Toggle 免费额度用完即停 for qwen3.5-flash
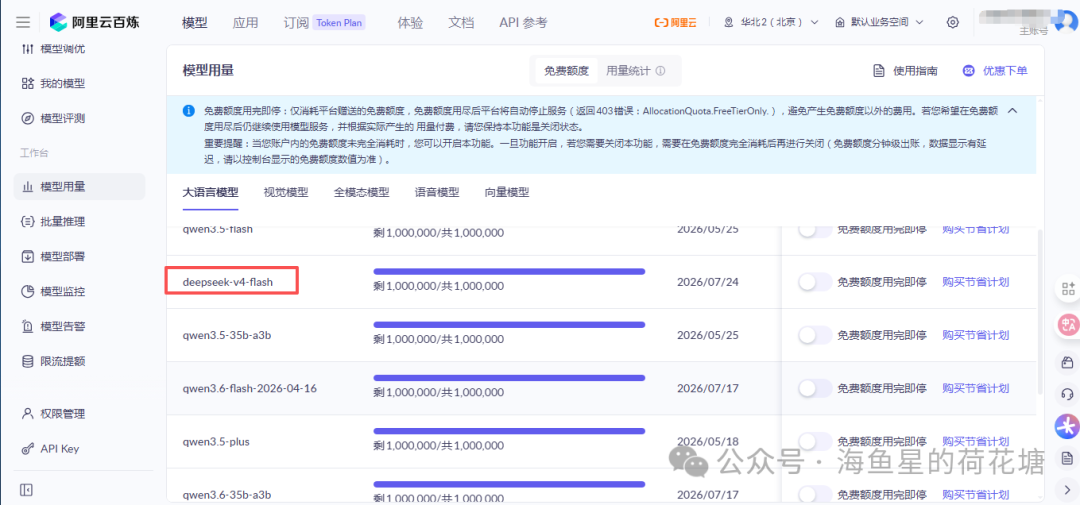 pyautogui.click(x=815, y=229)
